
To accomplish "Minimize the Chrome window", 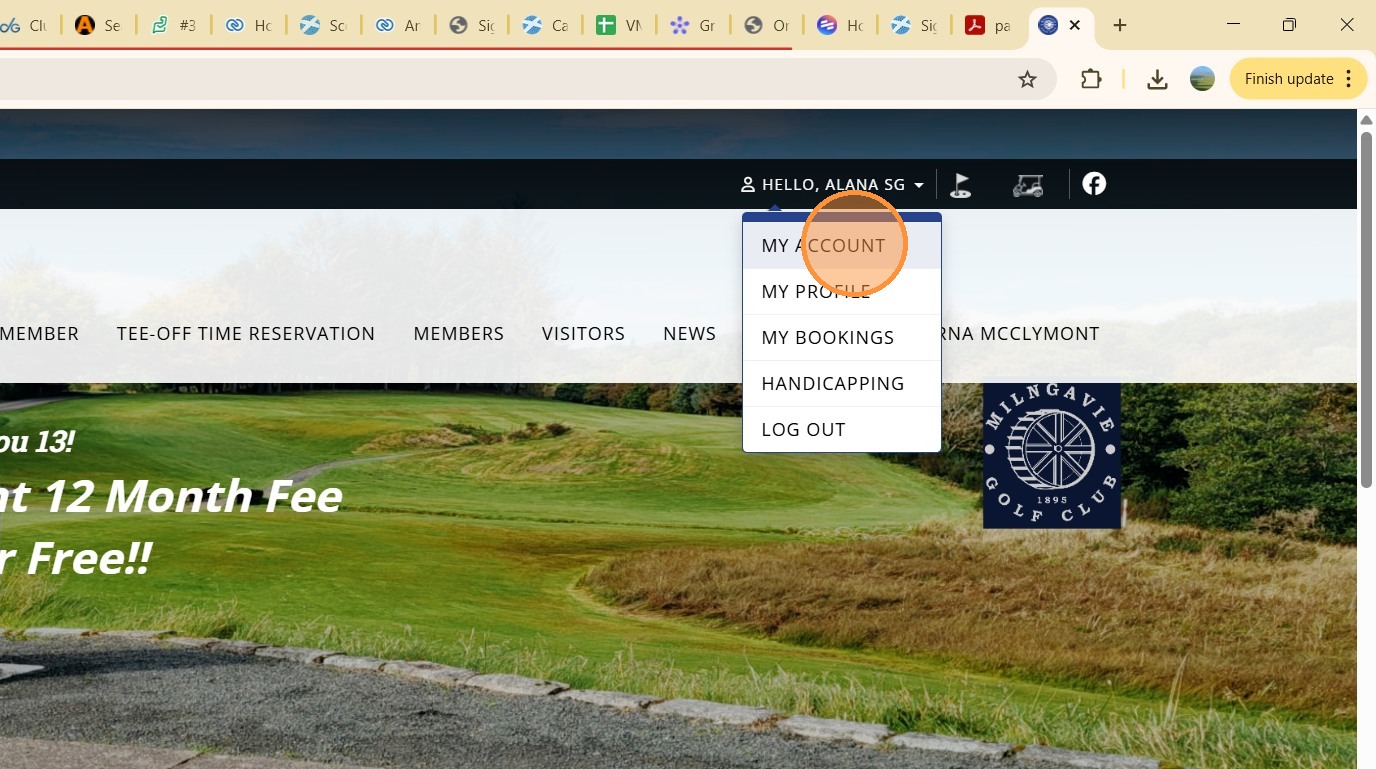I will click(1233, 25).
